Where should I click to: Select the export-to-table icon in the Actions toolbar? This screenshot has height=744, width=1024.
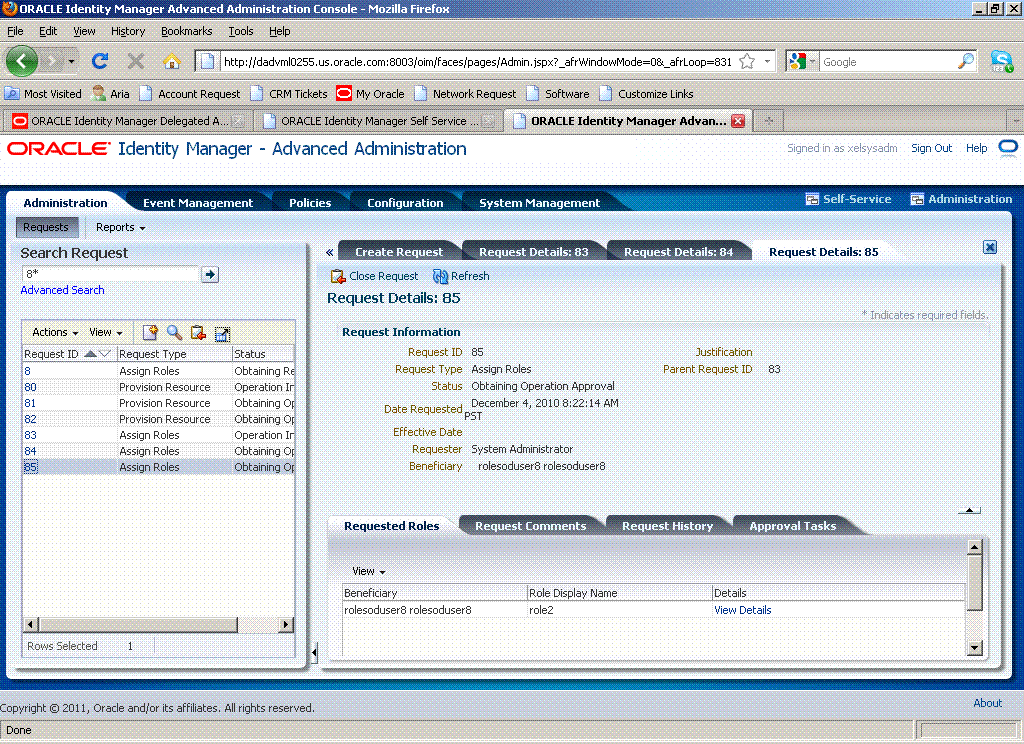[221, 333]
